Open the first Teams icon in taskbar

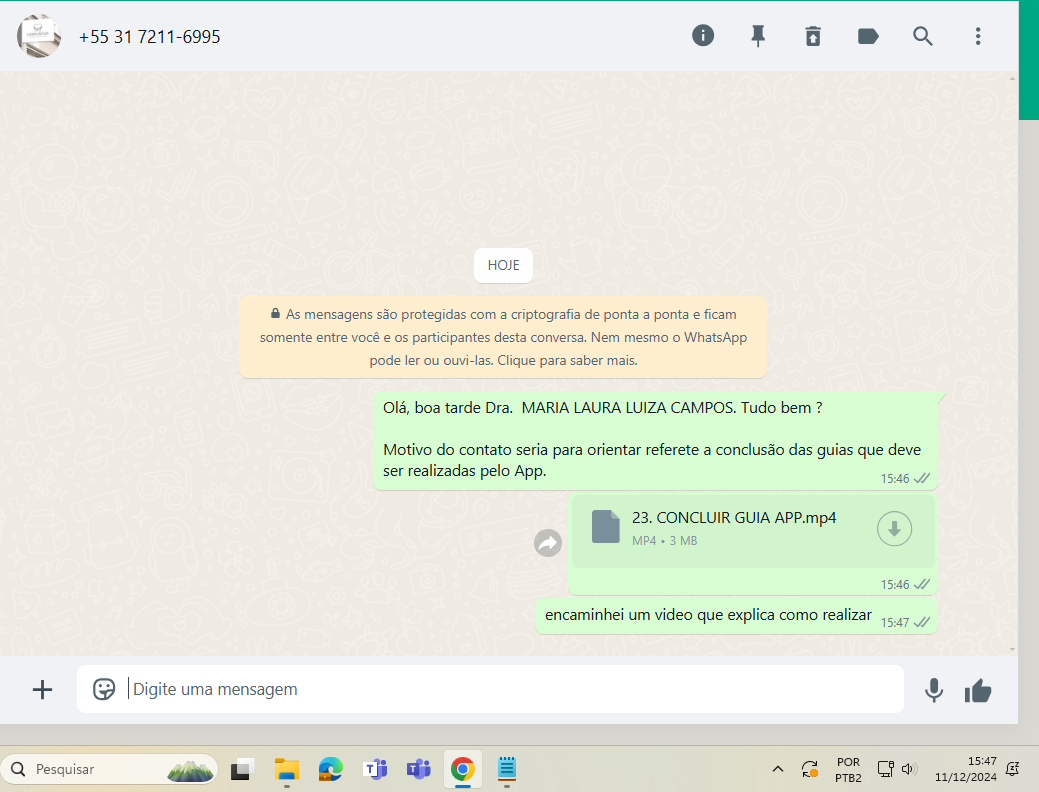point(375,769)
